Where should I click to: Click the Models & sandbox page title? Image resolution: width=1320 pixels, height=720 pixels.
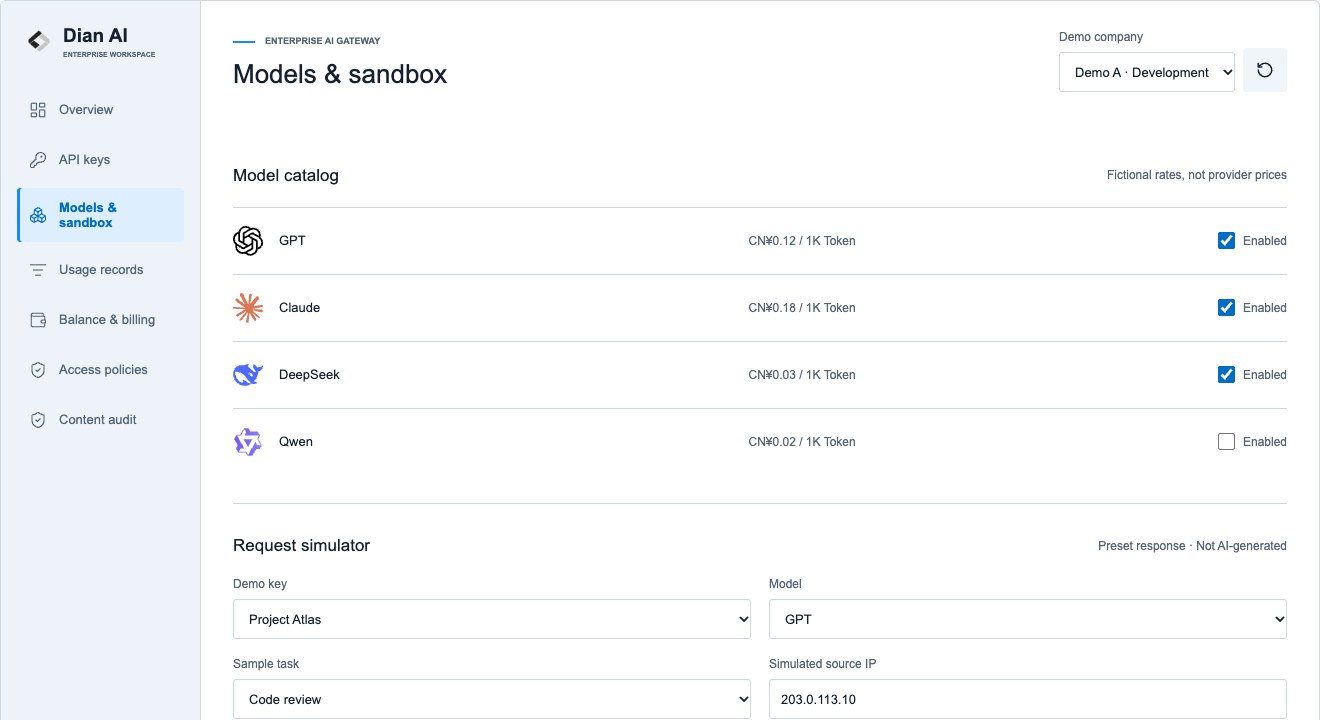(x=340, y=74)
